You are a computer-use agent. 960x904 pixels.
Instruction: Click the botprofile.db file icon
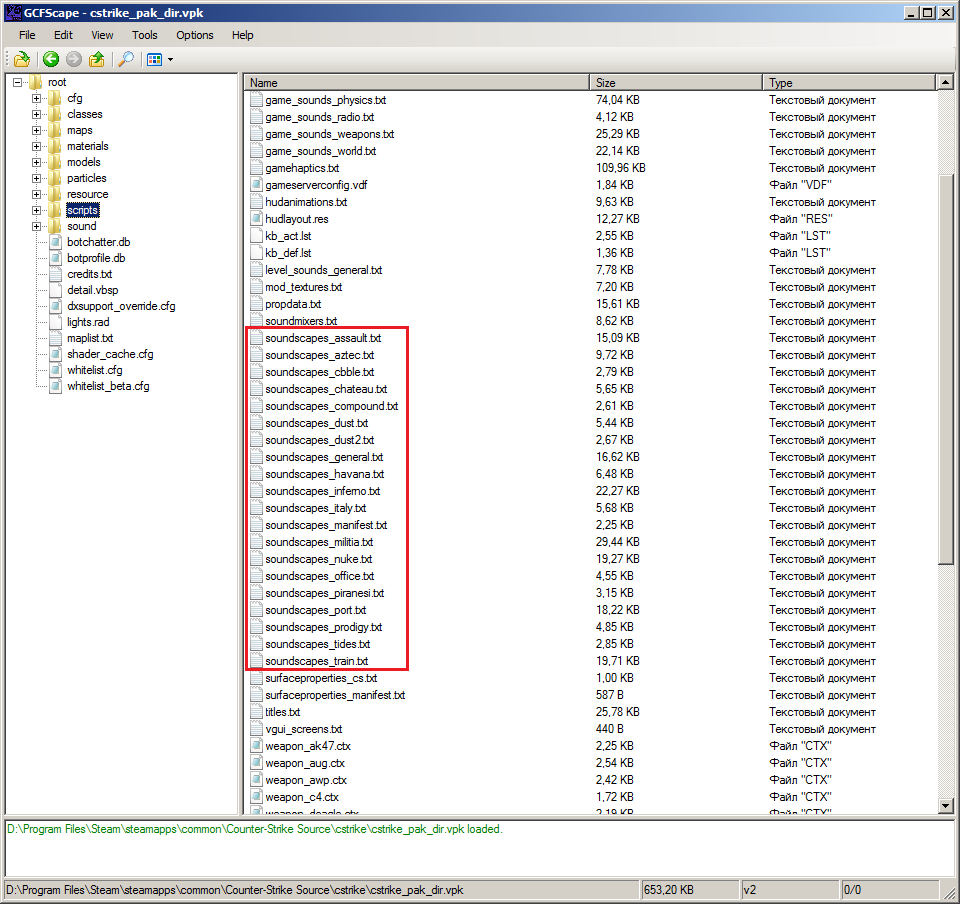pyautogui.click(x=55, y=258)
